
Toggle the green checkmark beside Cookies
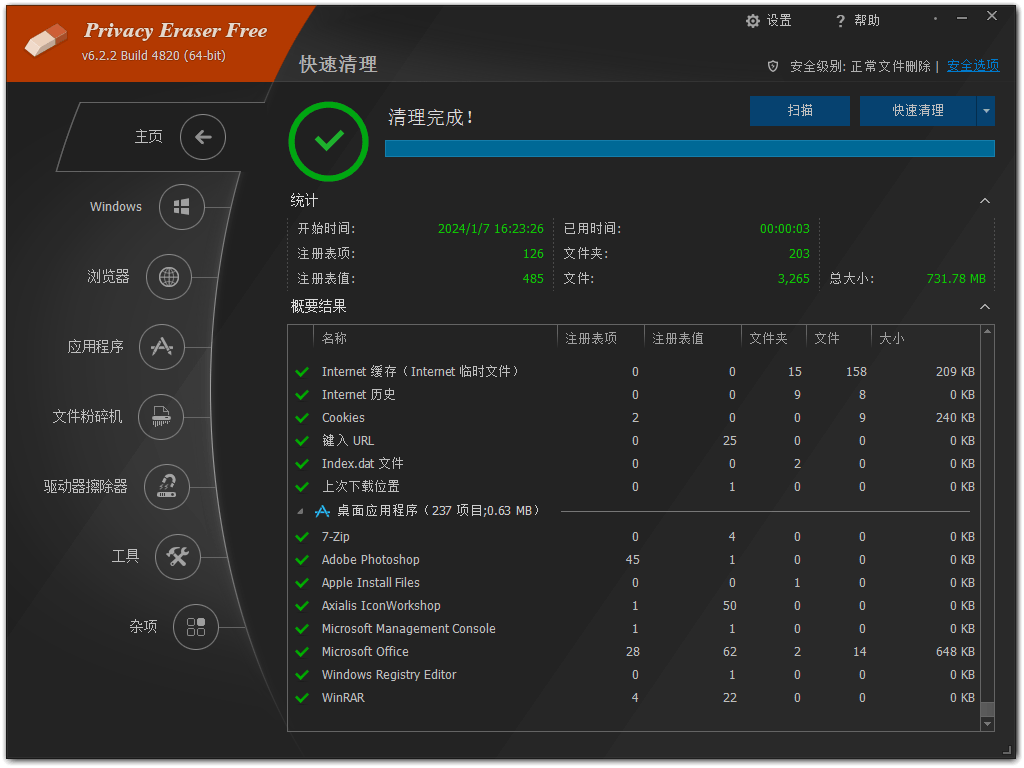[302, 417]
